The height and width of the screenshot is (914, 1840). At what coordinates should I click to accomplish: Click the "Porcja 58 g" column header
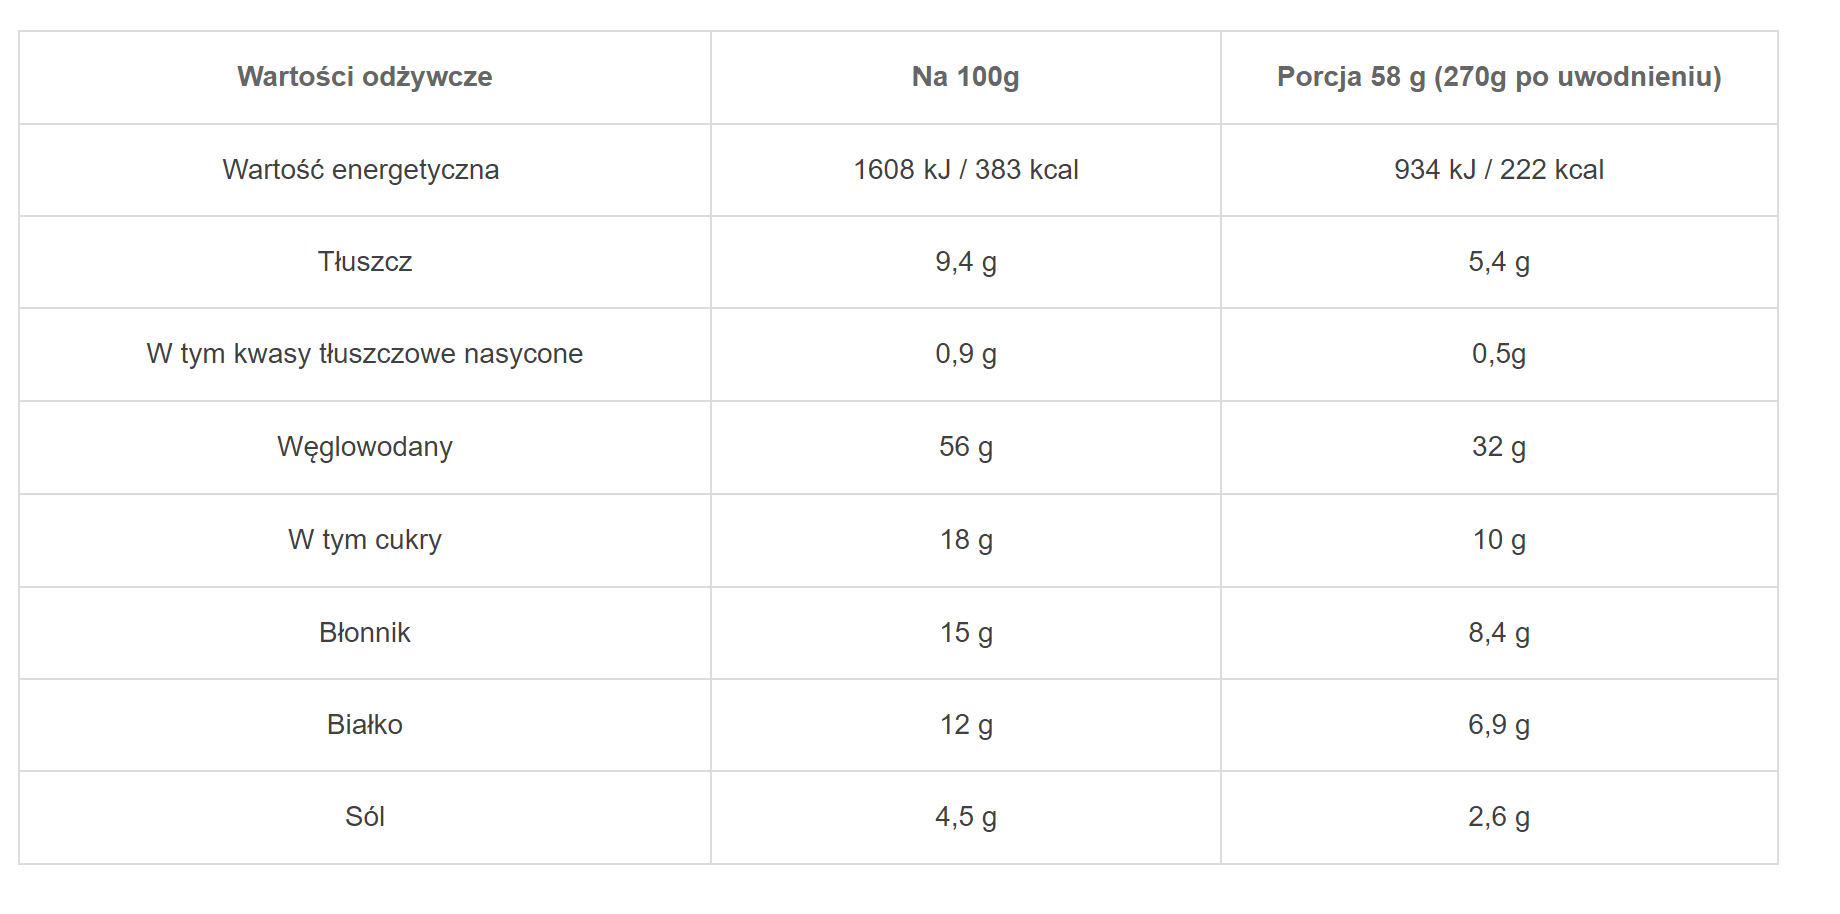click(1498, 77)
